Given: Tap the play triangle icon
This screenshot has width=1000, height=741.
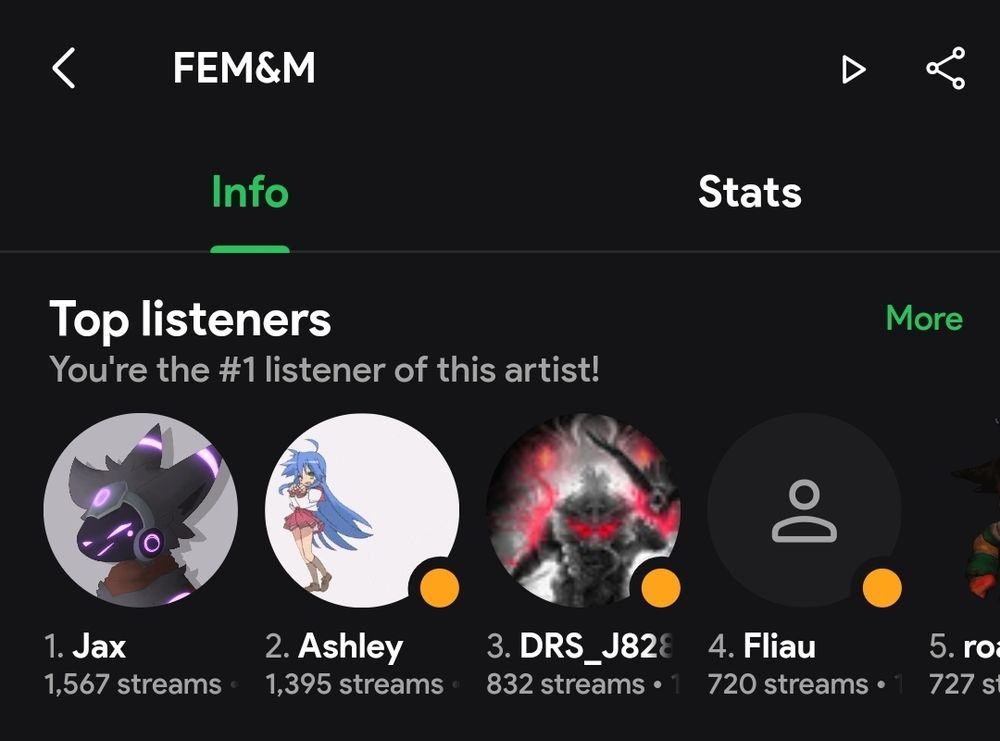Looking at the screenshot, I should [x=853, y=69].
